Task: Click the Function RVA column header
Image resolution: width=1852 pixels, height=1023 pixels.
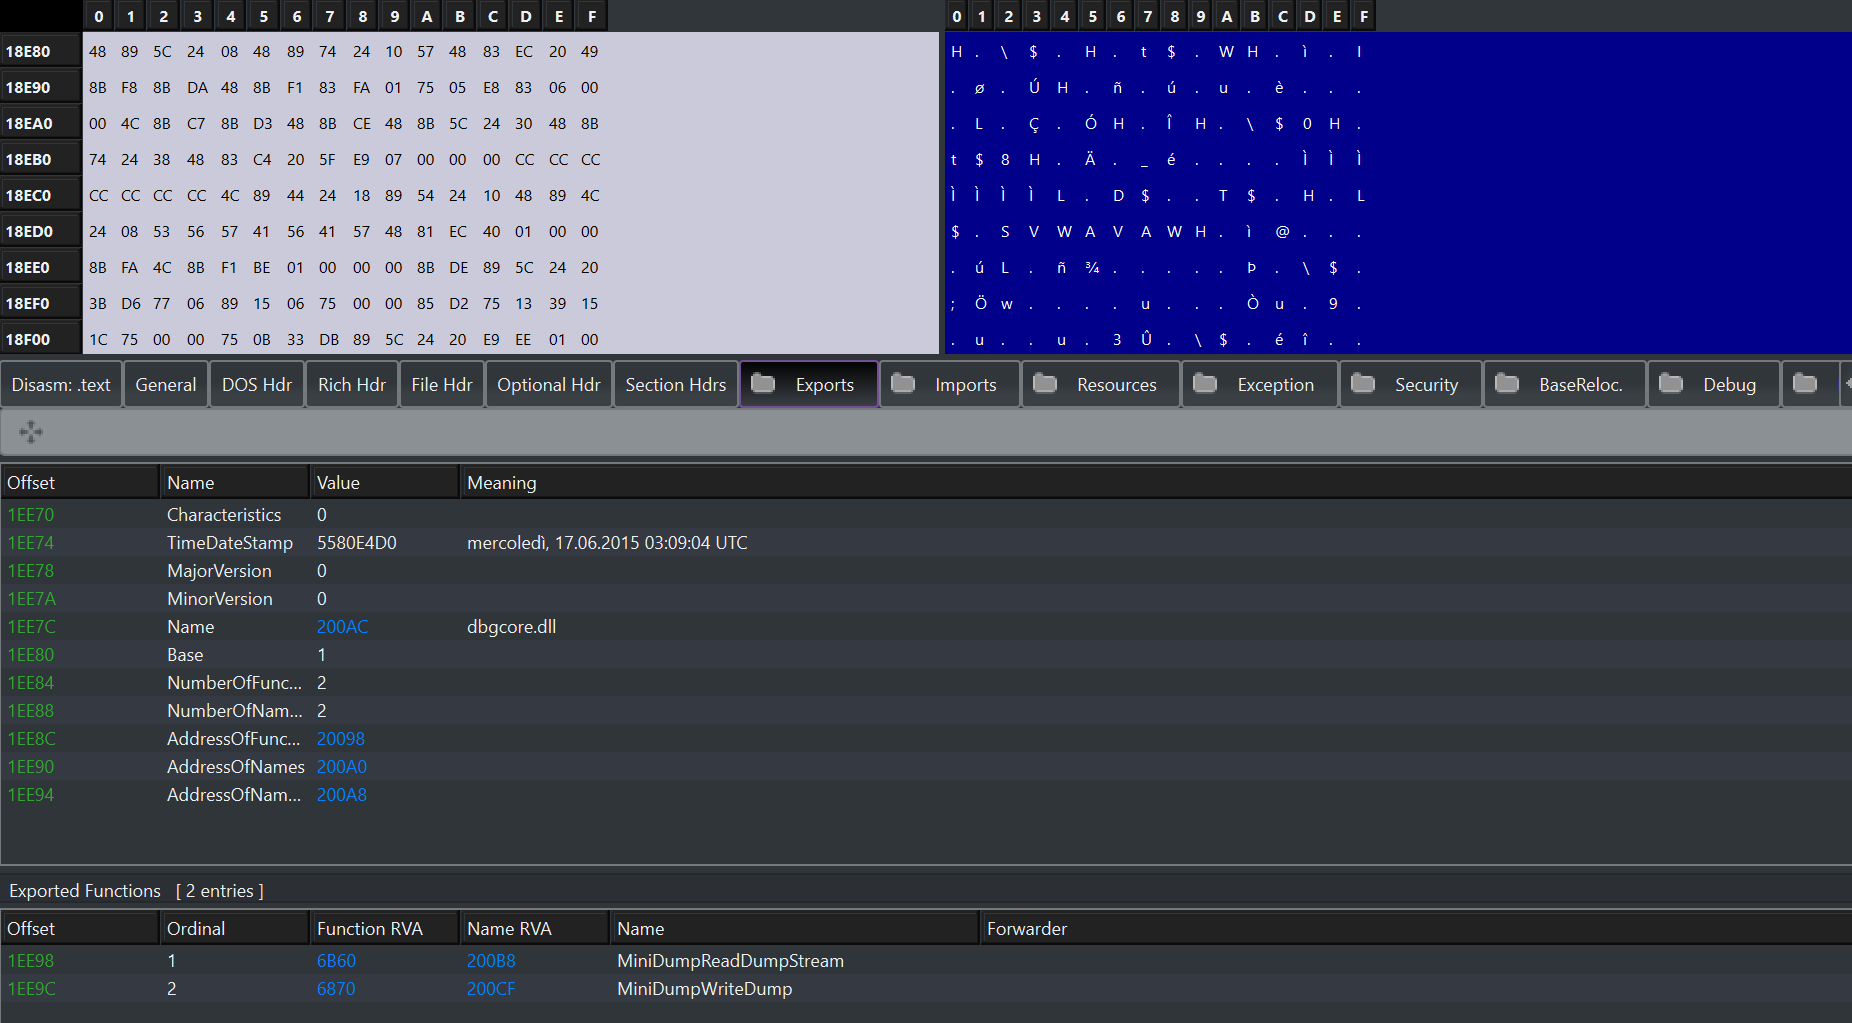Action: pyautogui.click(x=385, y=929)
